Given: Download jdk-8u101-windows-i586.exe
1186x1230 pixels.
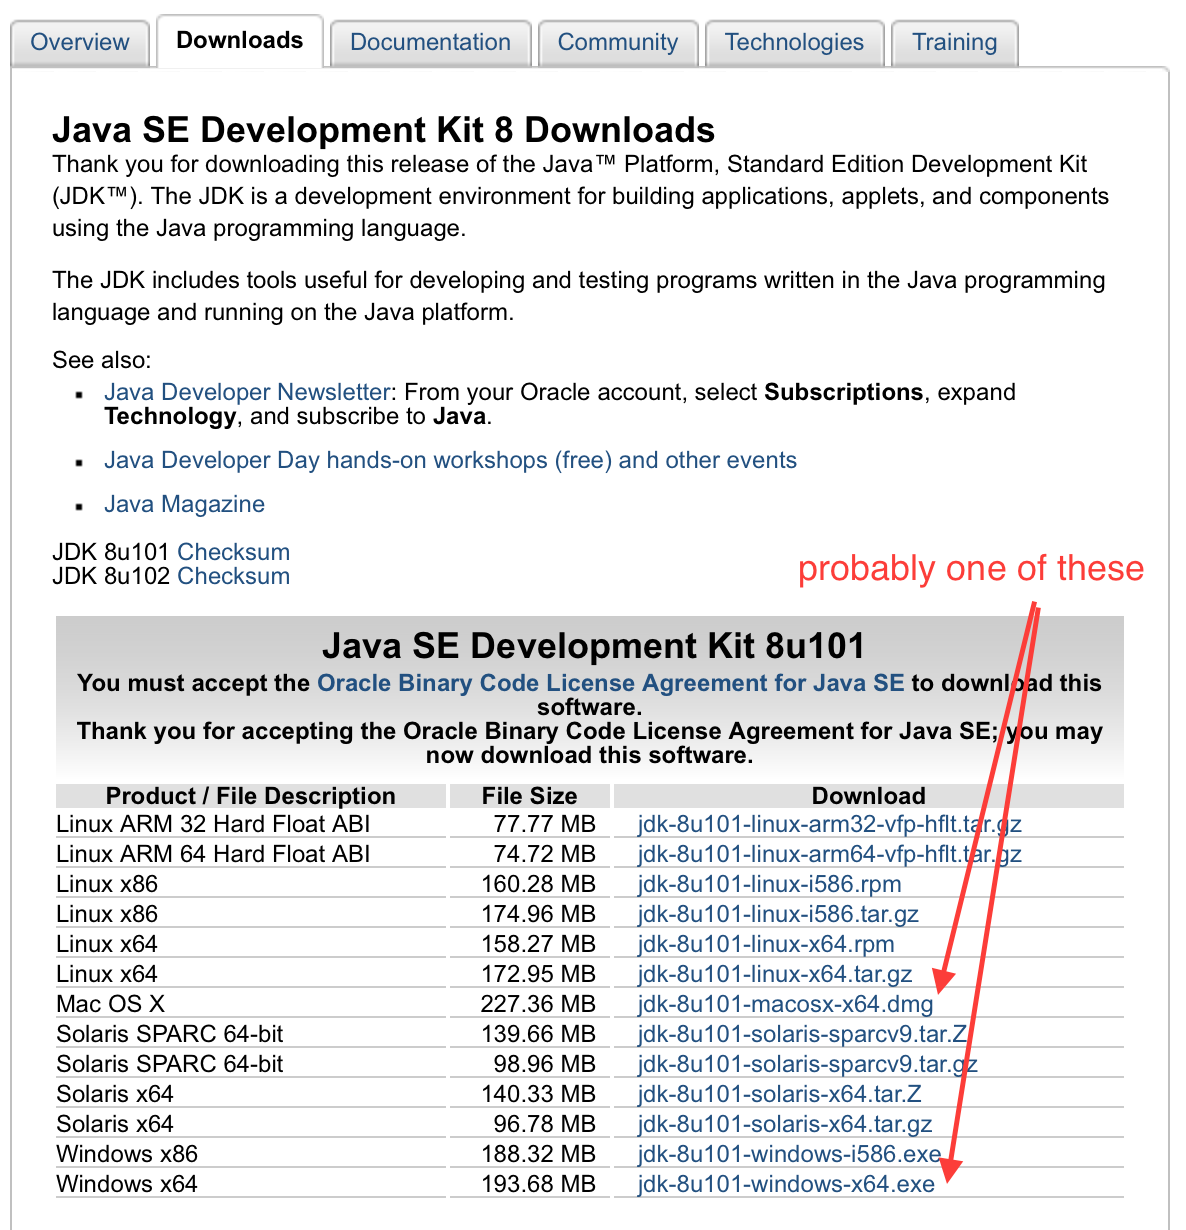Looking at the screenshot, I should [789, 1154].
